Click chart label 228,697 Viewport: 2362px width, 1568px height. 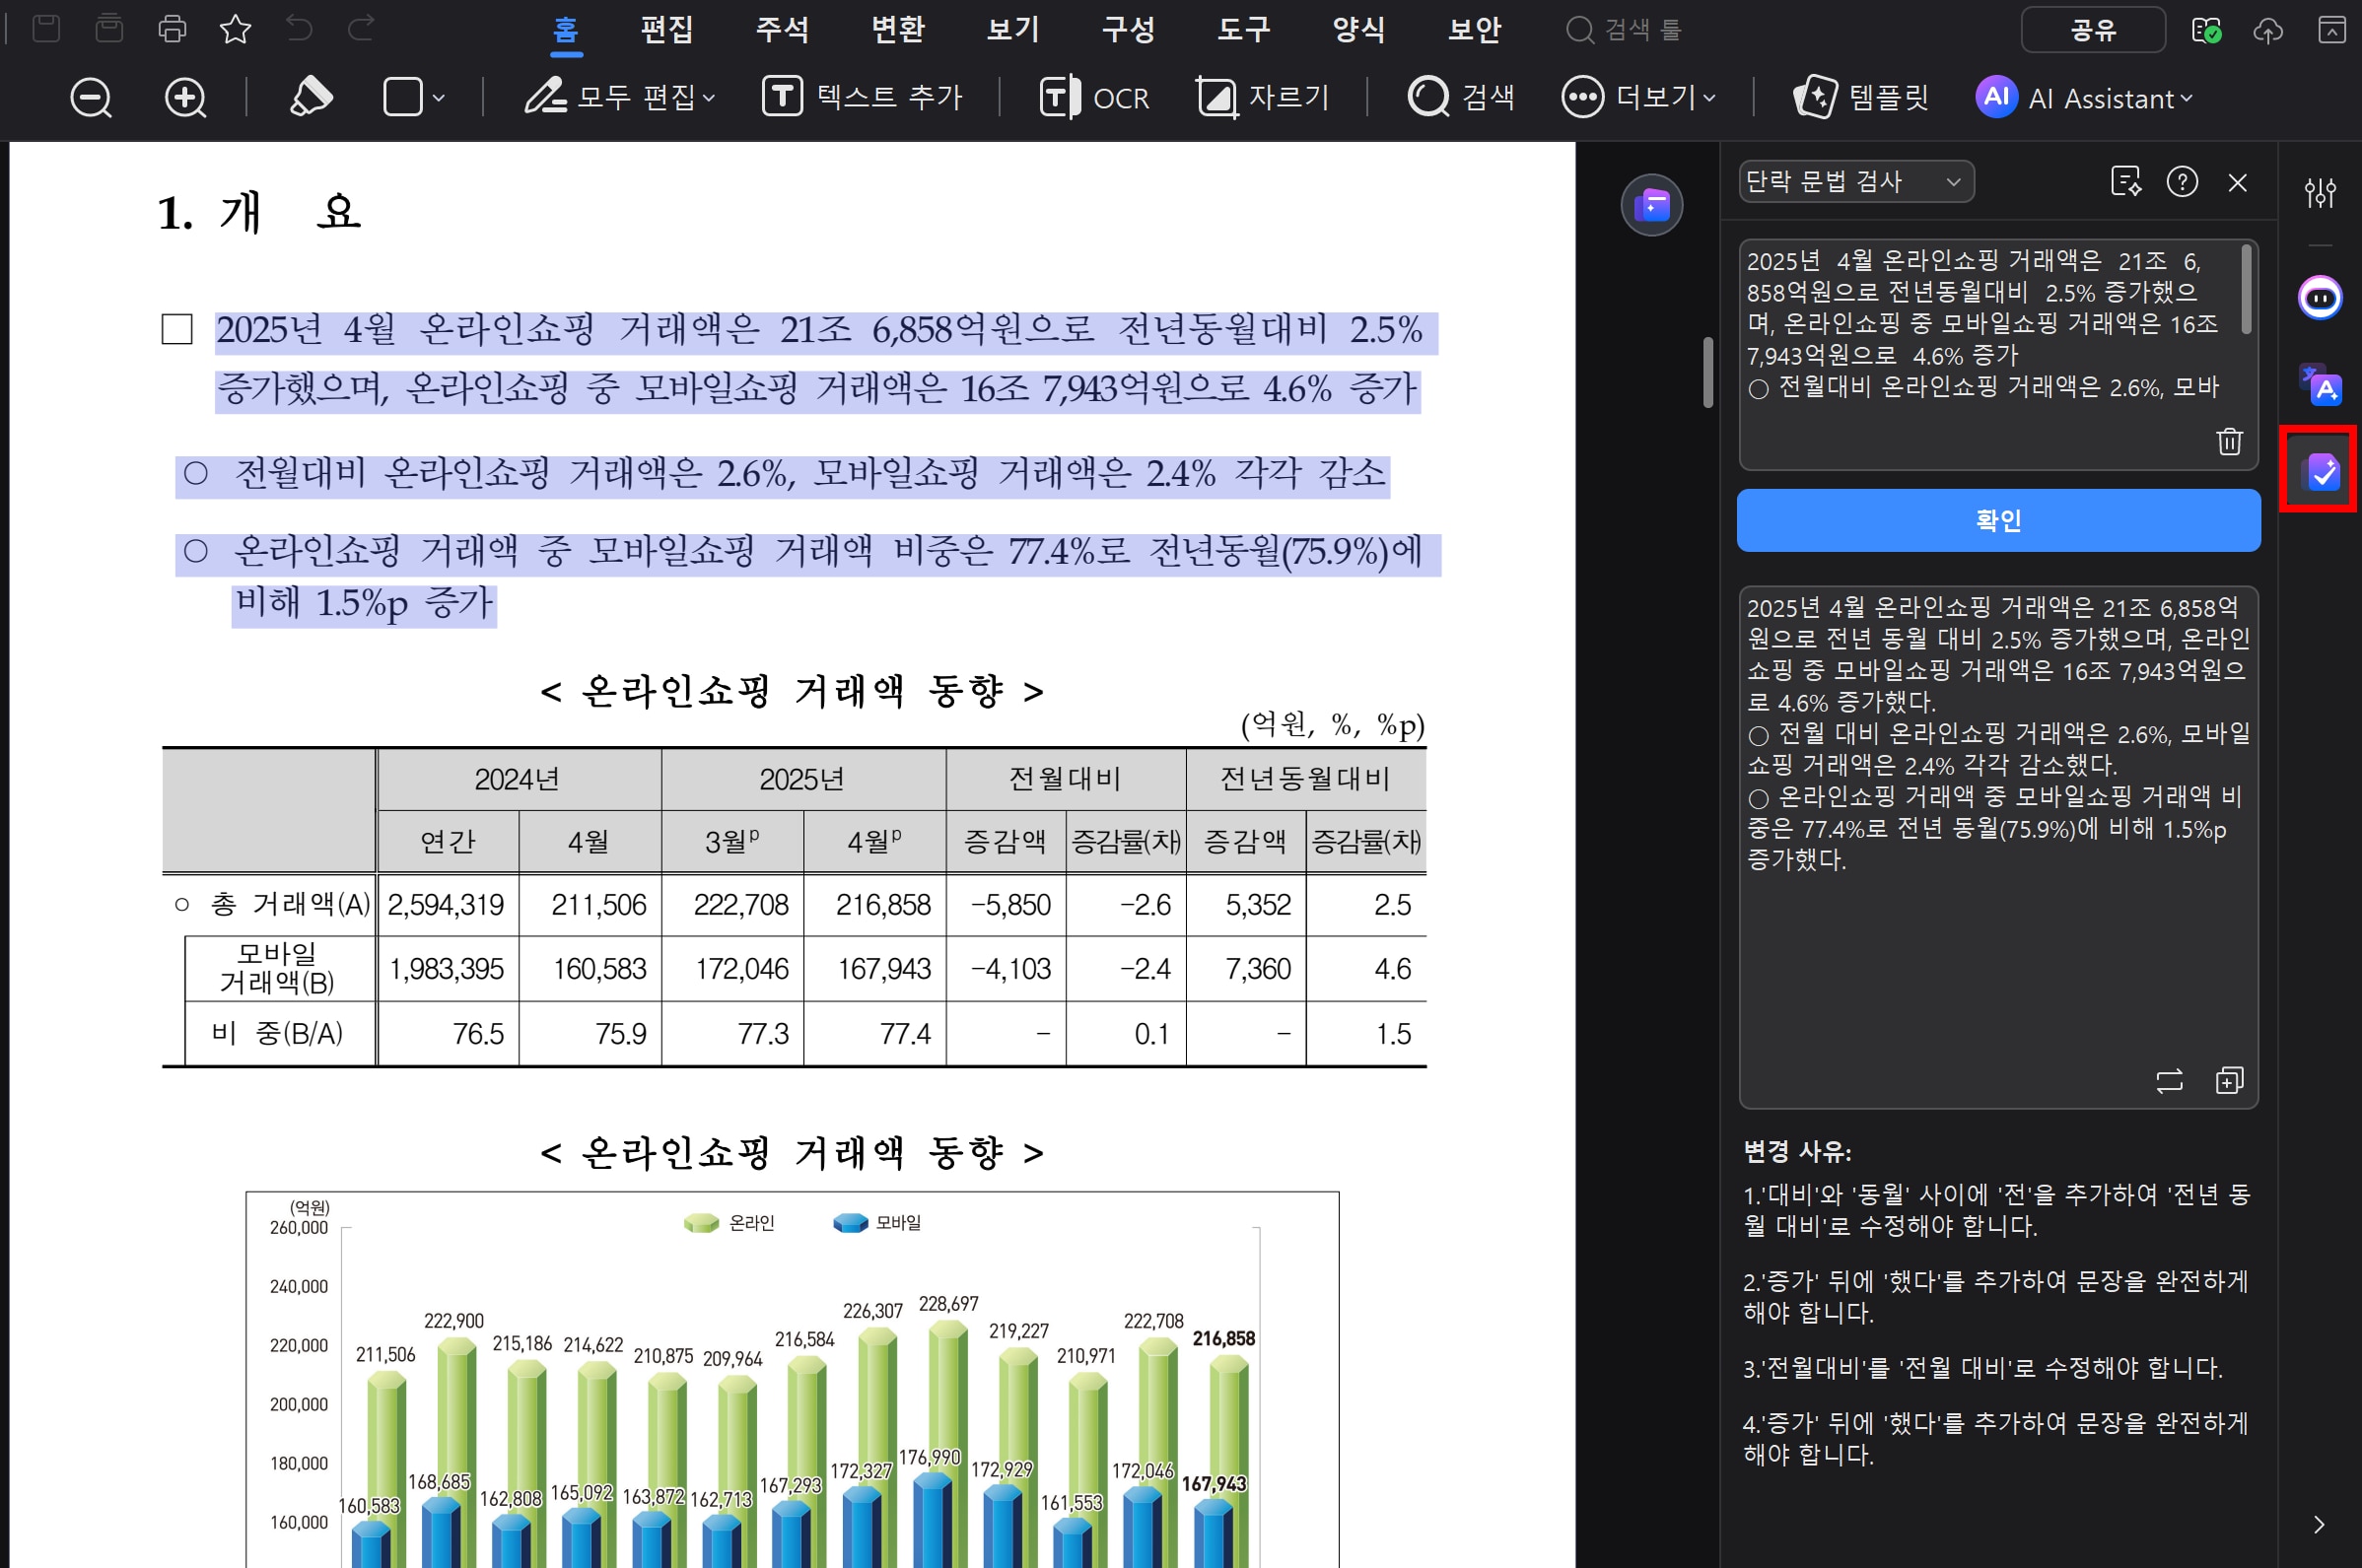(x=948, y=1304)
